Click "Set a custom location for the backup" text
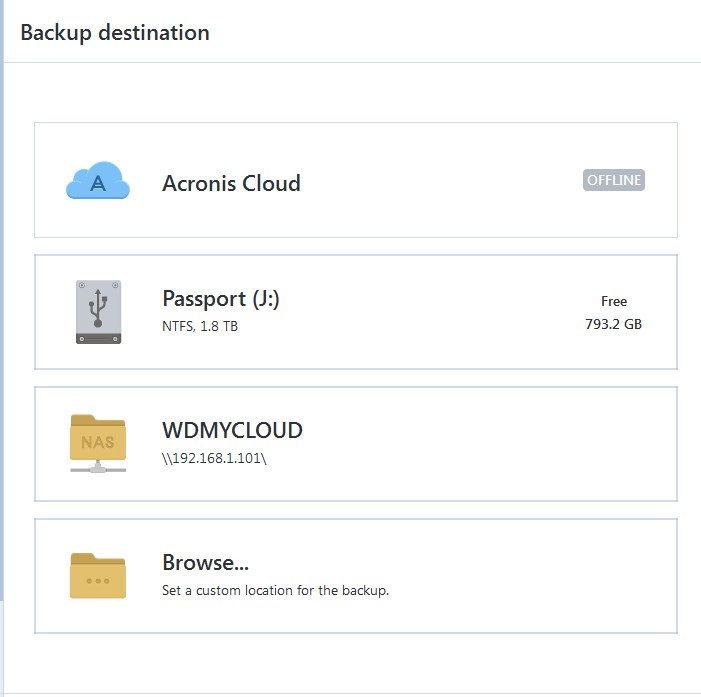The width and height of the screenshot is (701, 697). click(x=275, y=590)
